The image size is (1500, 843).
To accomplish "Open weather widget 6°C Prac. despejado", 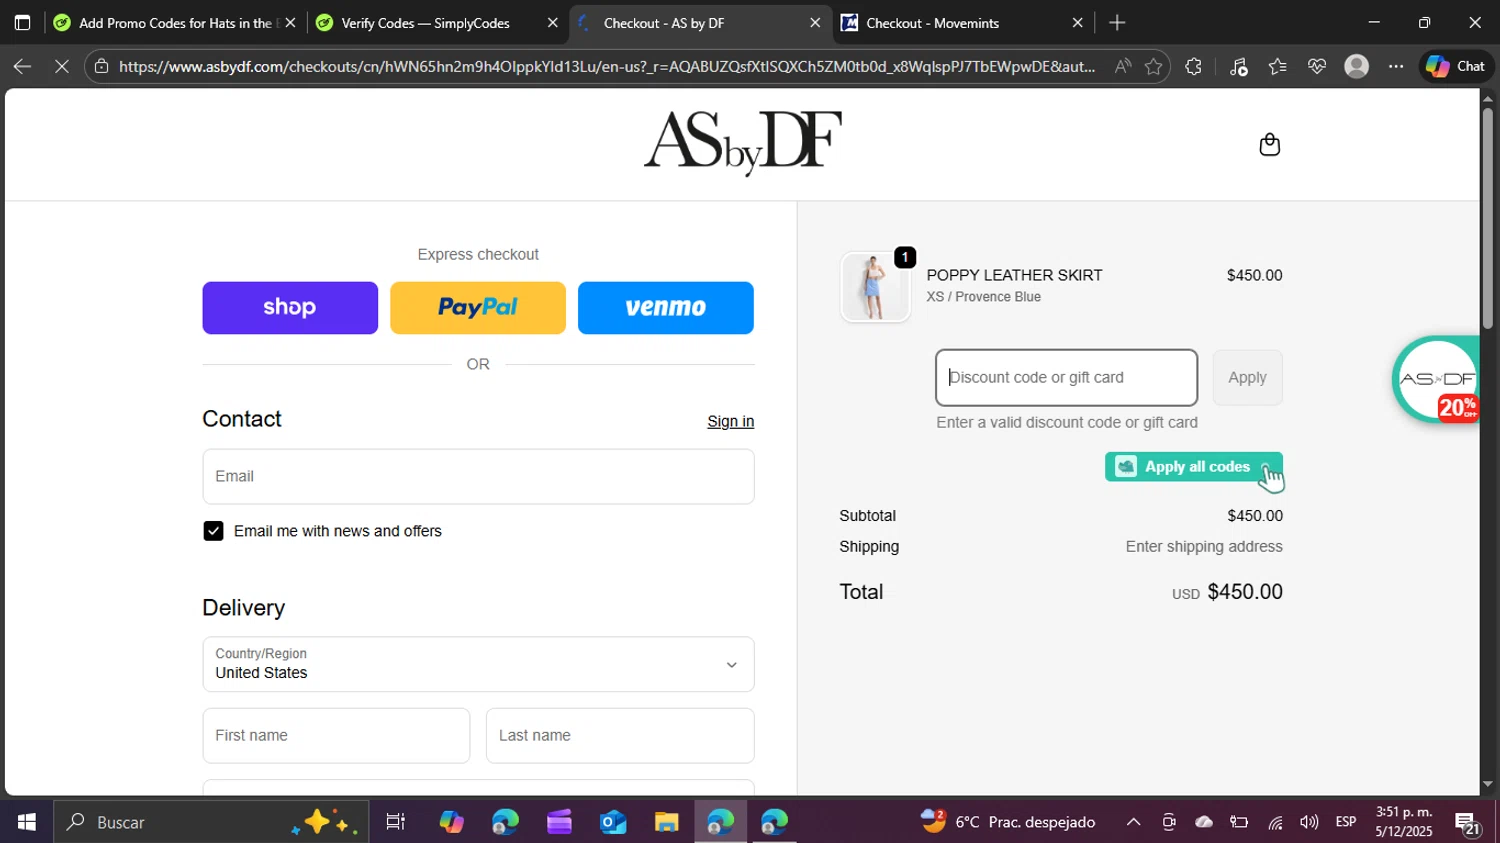I will pyautogui.click(x=1008, y=822).
